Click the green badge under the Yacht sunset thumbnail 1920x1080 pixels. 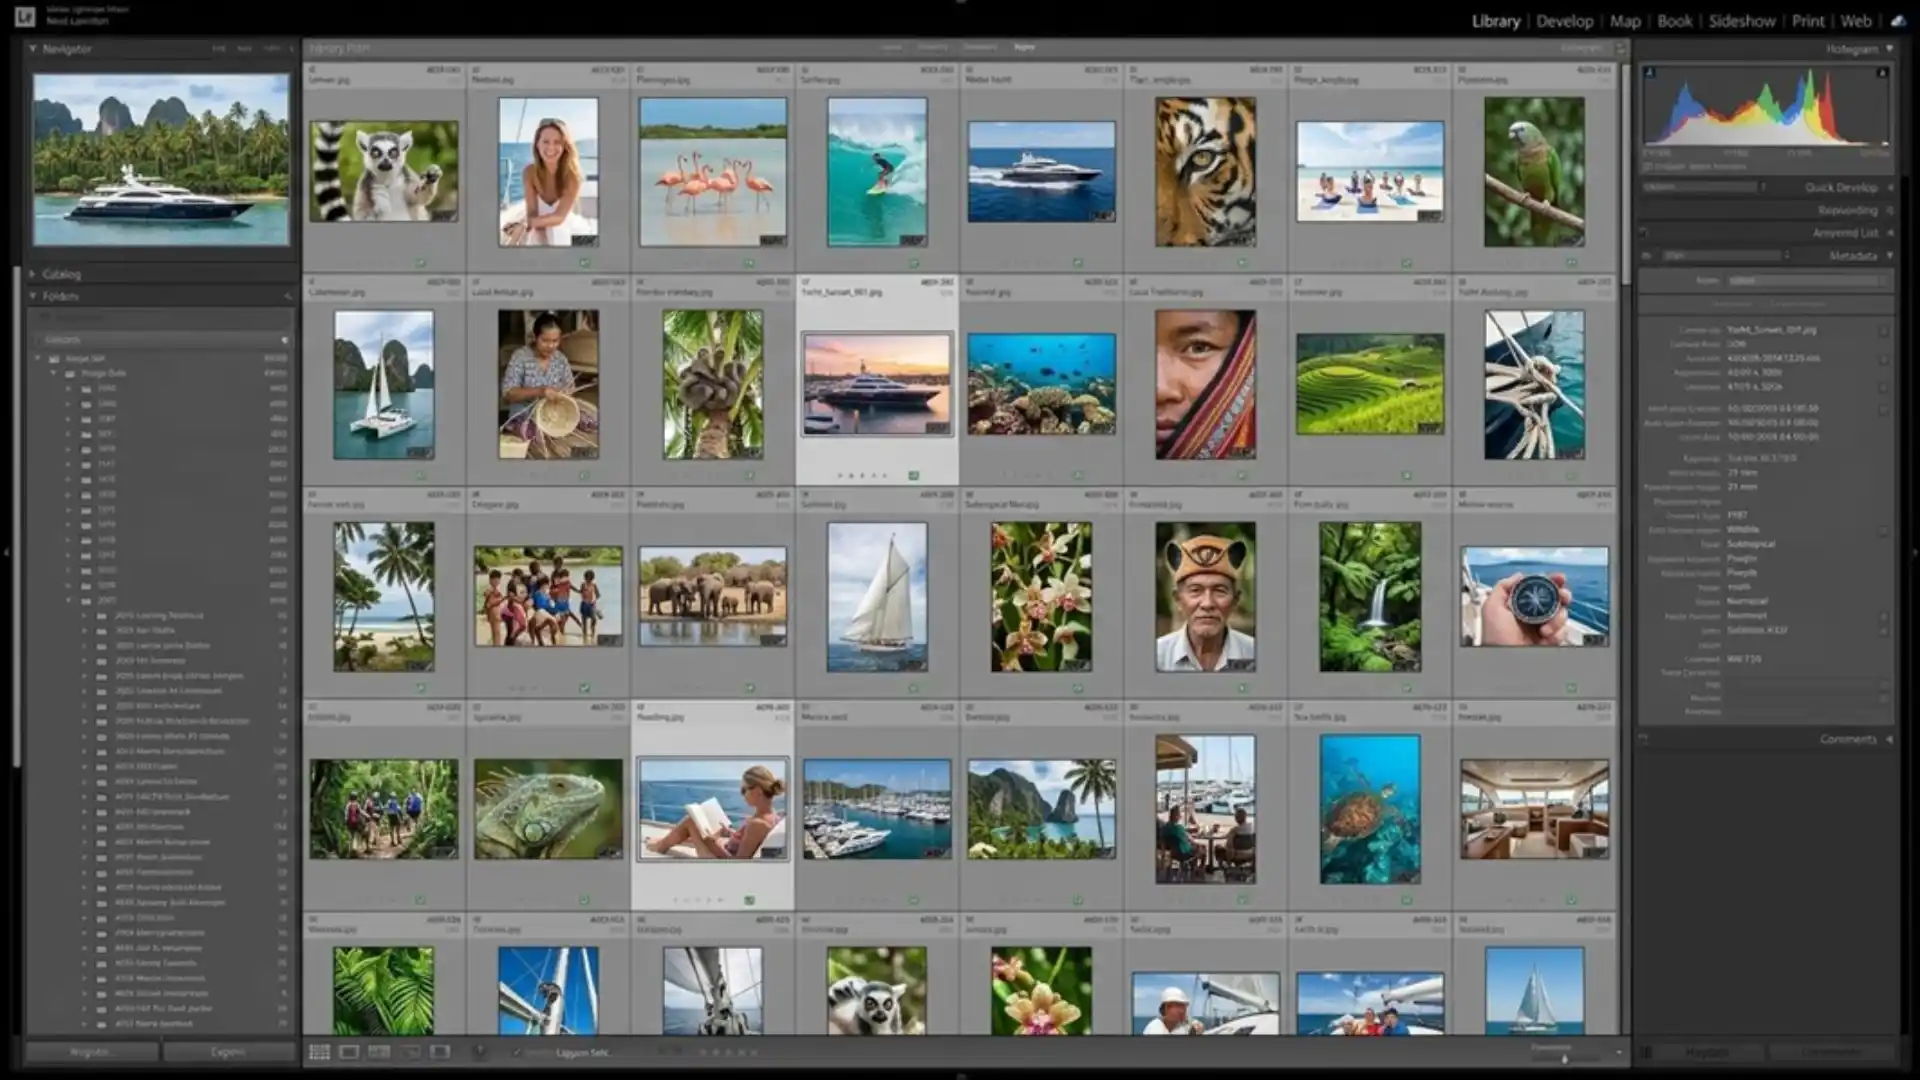click(x=913, y=476)
